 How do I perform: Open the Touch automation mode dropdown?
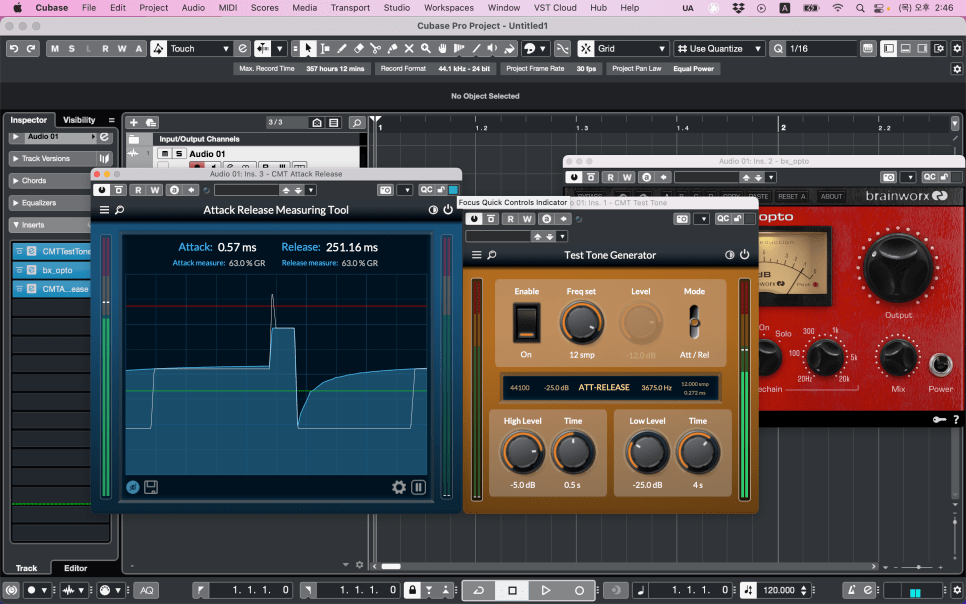(199, 48)
